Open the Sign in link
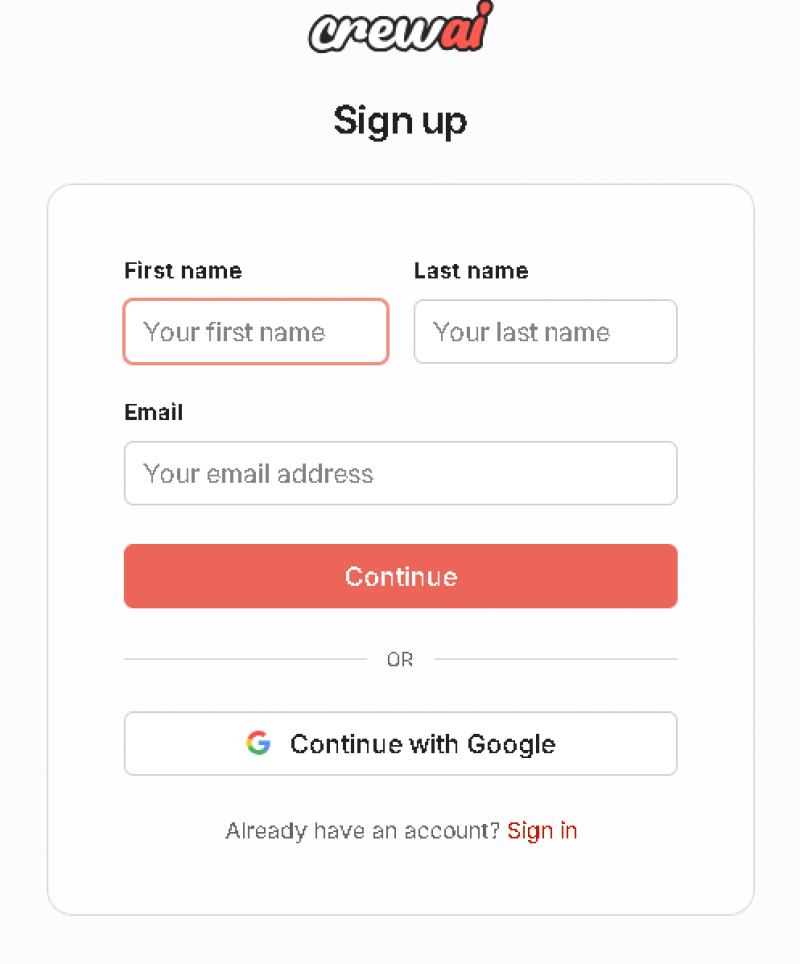 [542, 830]
